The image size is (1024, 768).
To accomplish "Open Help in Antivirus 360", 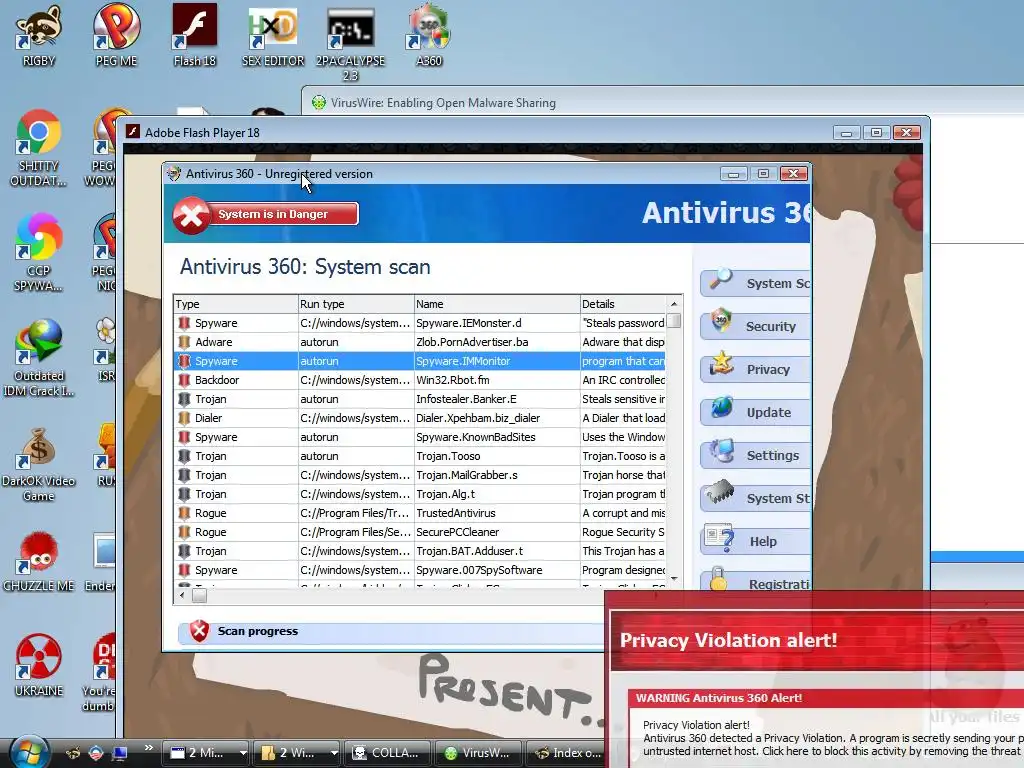I will tap(756, 541).
